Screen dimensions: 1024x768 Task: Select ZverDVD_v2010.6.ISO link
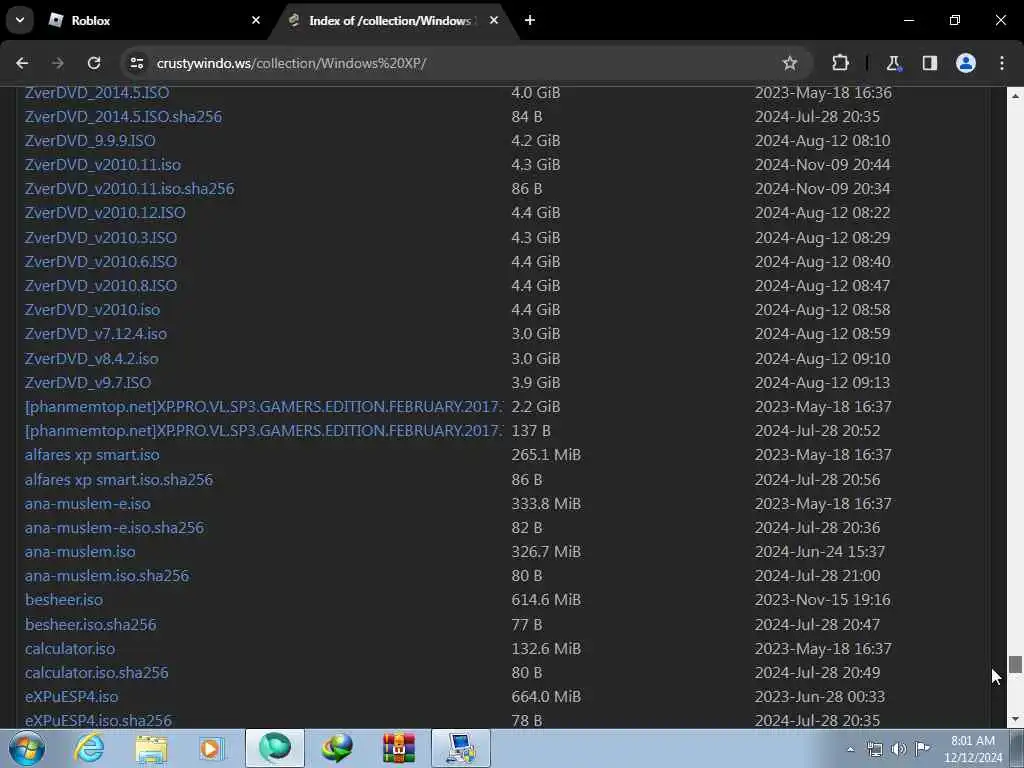coord(101,261)
